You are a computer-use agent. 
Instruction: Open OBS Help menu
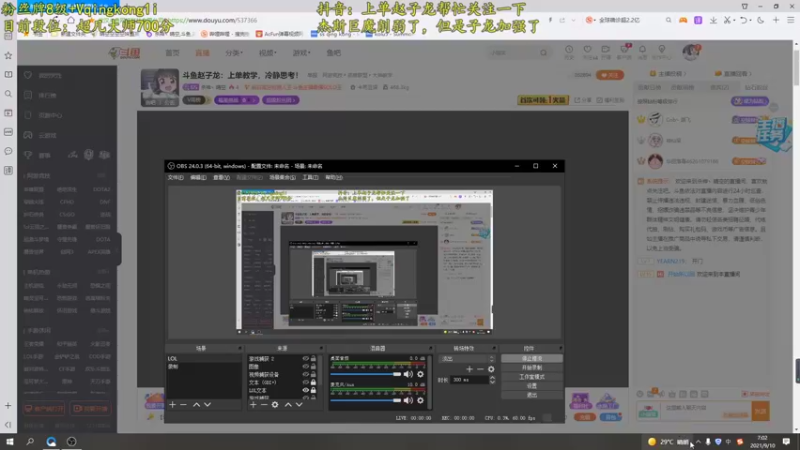334,178
